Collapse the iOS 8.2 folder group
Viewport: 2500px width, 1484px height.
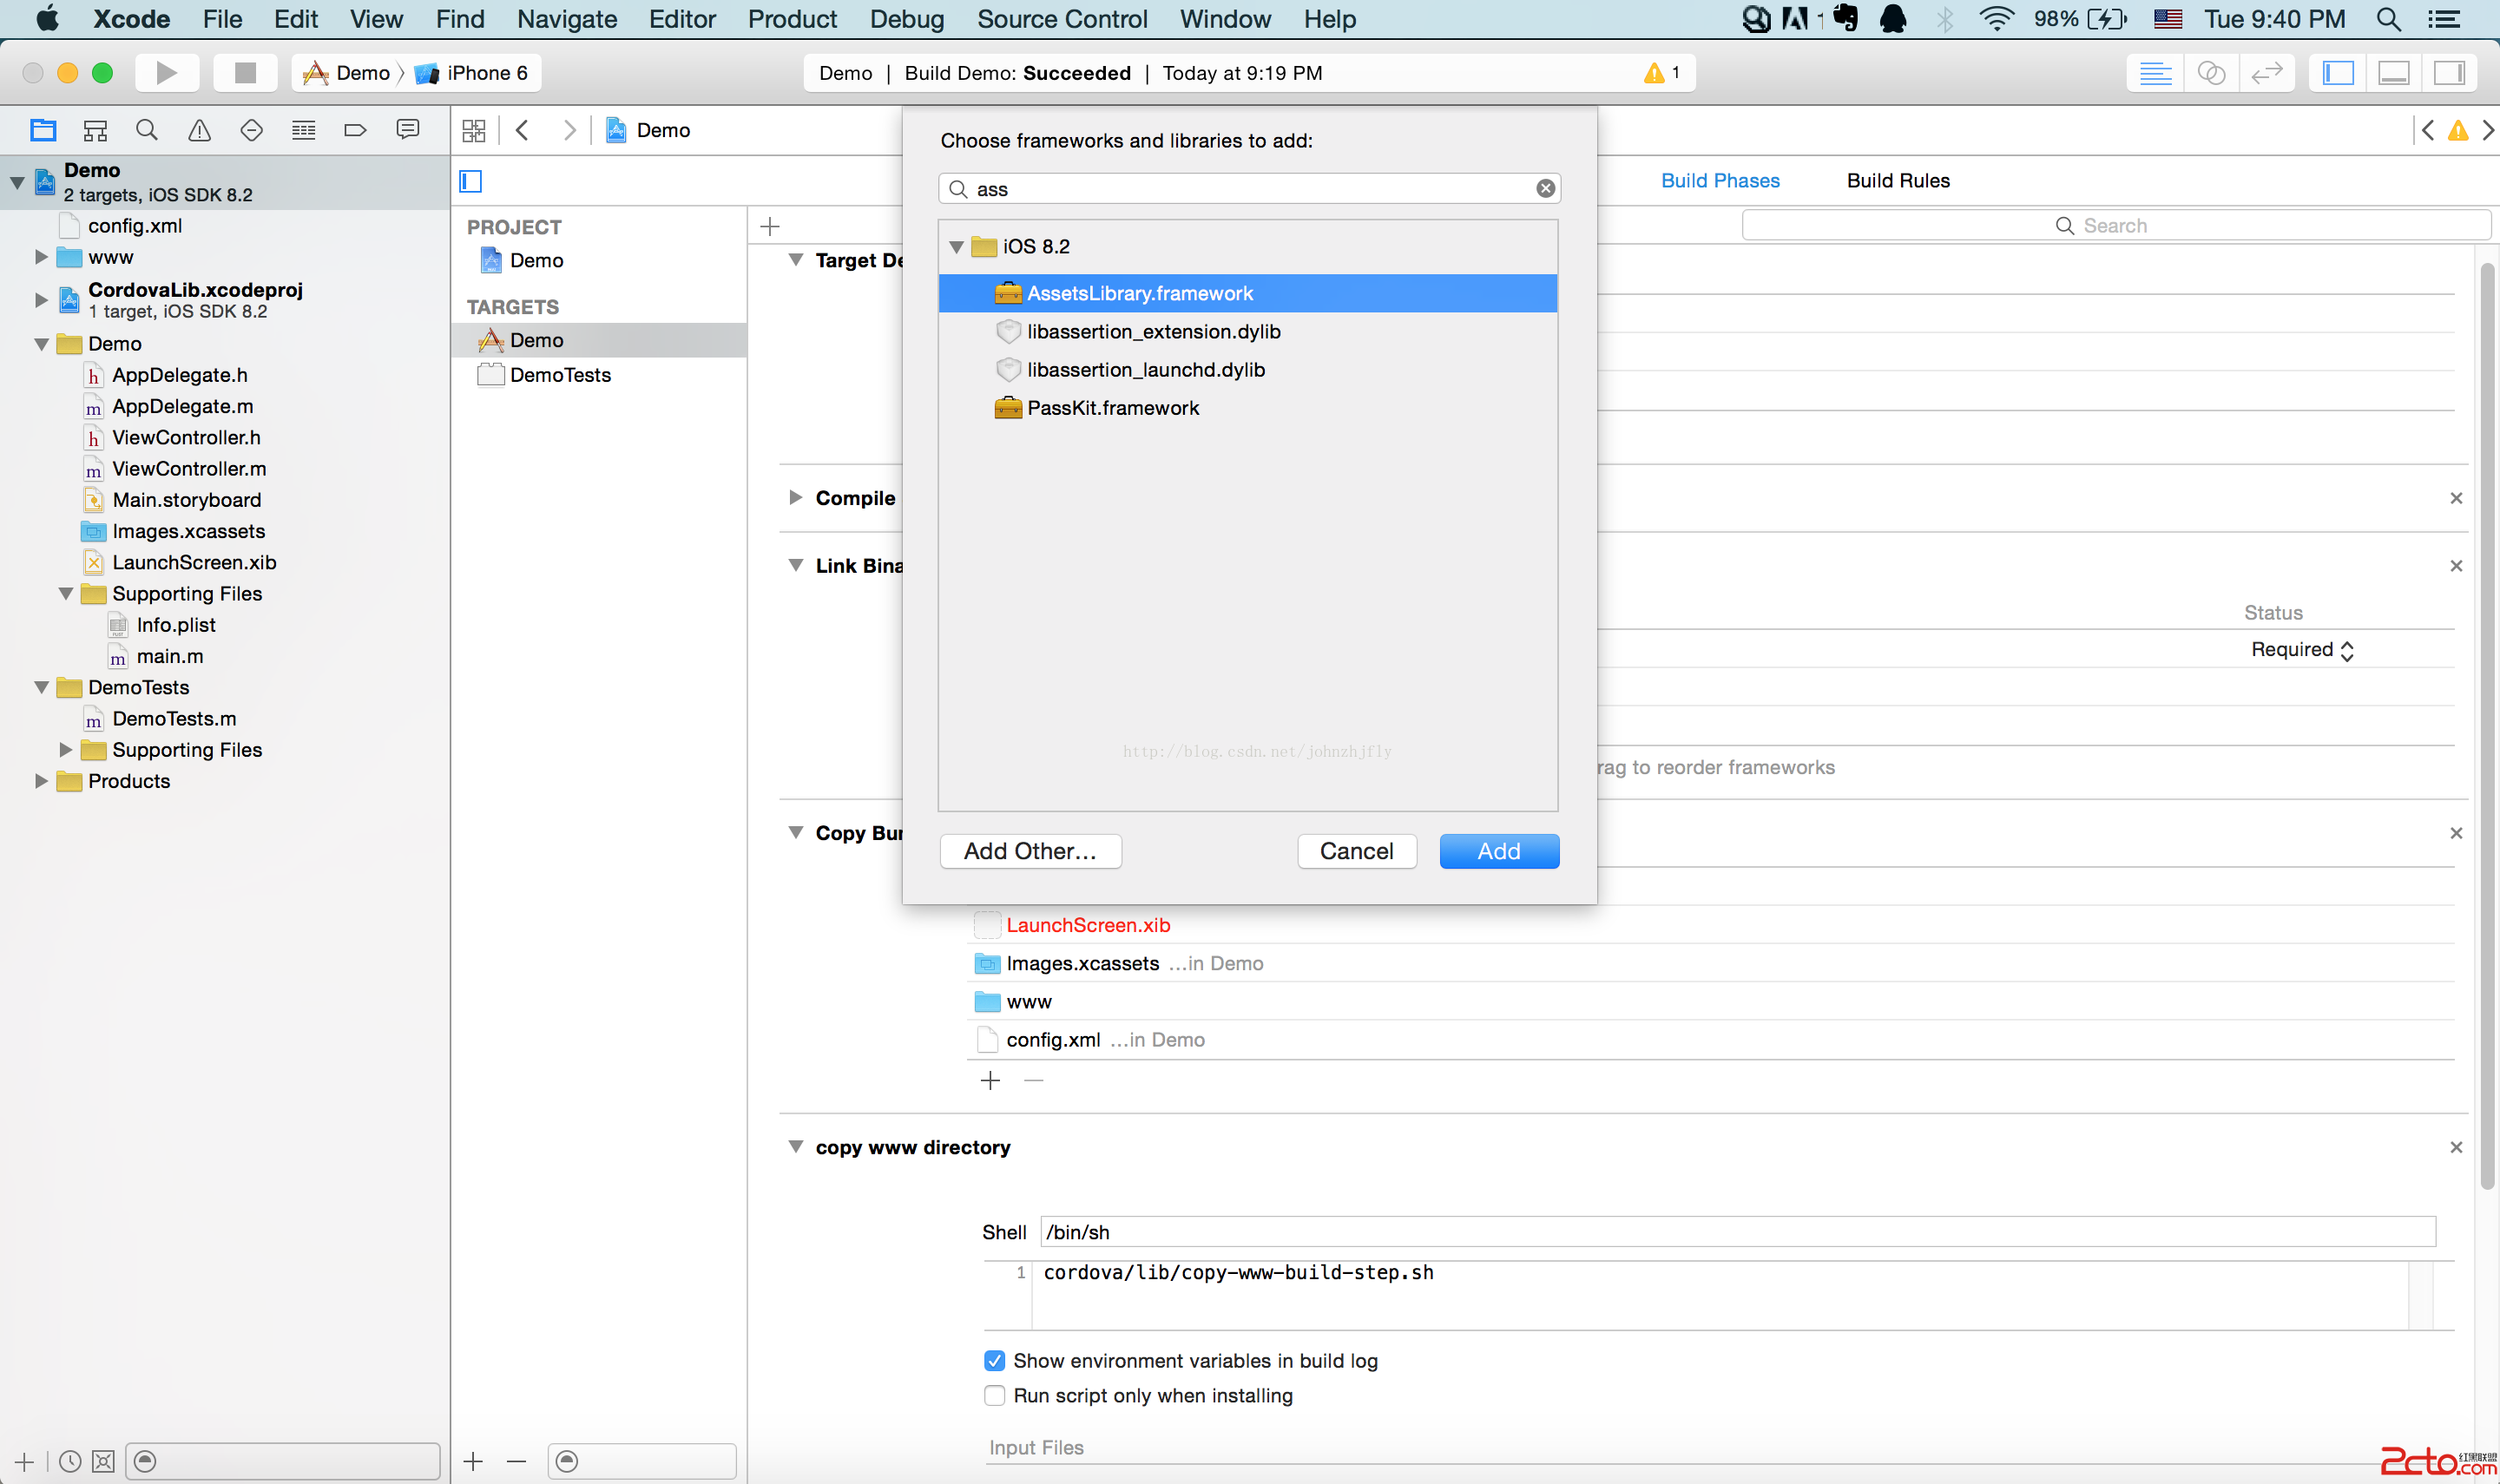tap(956, 247)
